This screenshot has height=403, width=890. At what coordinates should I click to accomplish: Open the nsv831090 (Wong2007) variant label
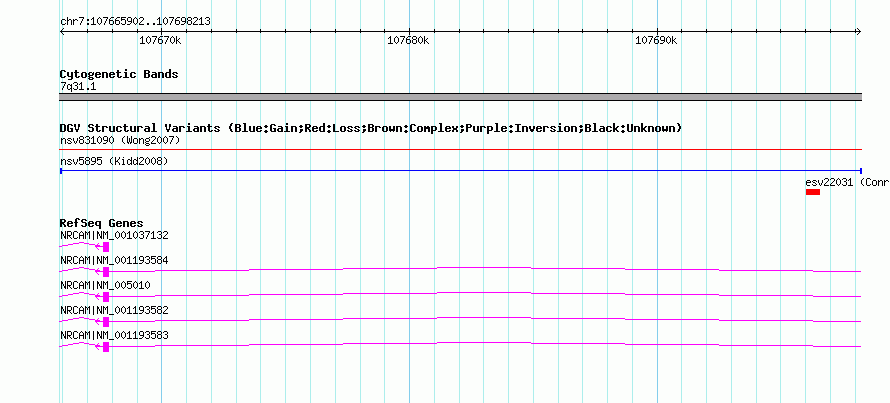120,140
